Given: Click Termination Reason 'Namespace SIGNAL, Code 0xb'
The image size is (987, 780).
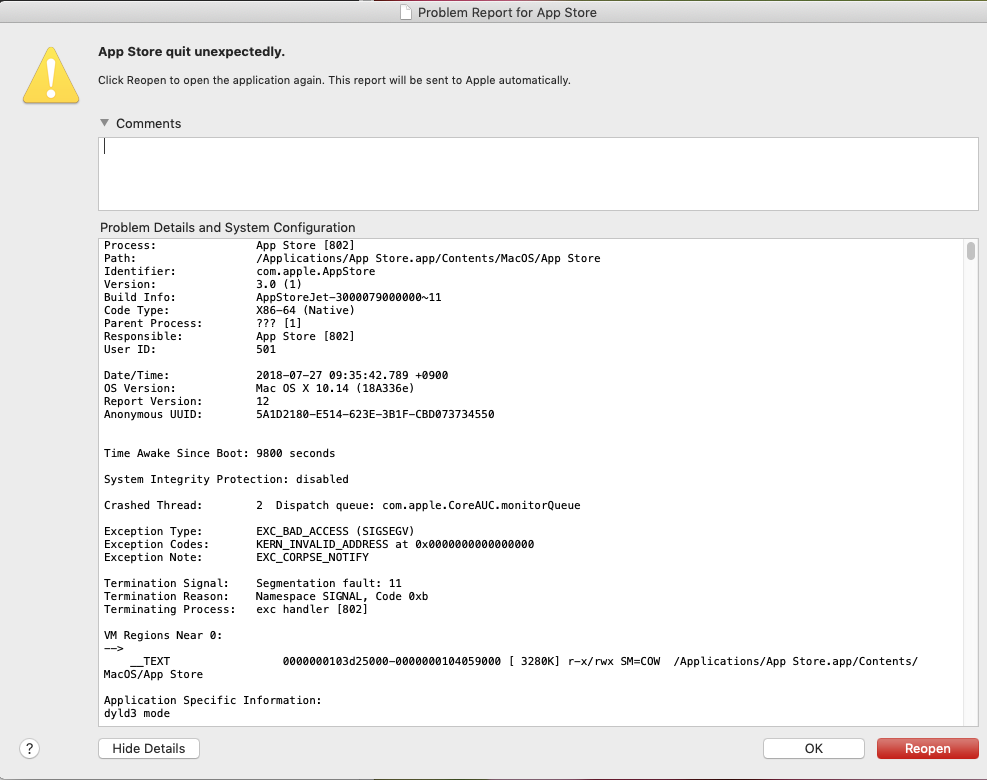Looking at the screenshot, I should (342, 596).
